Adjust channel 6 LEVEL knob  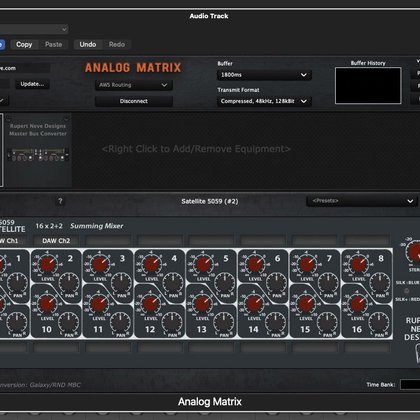coord(256,264)
